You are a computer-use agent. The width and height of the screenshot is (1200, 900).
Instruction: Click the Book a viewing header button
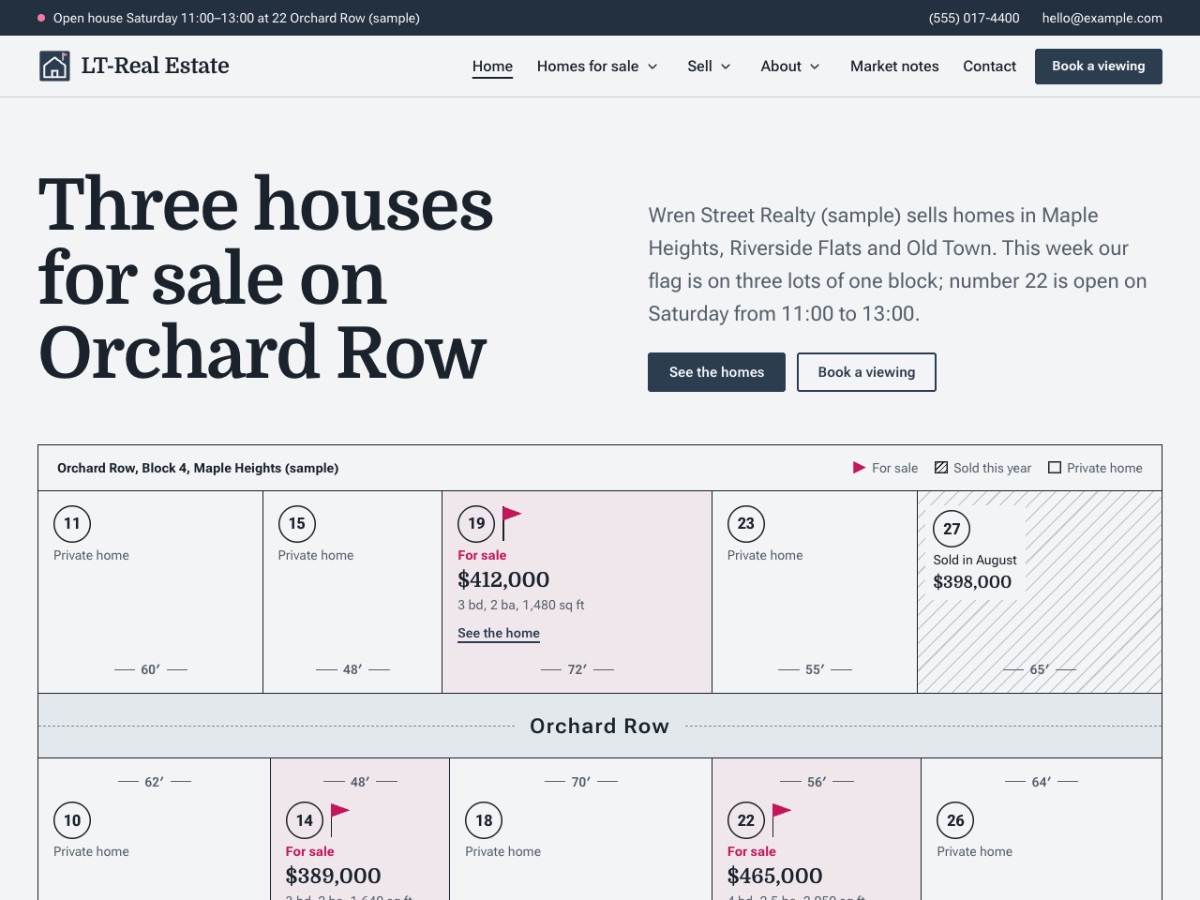[1098, 66]
